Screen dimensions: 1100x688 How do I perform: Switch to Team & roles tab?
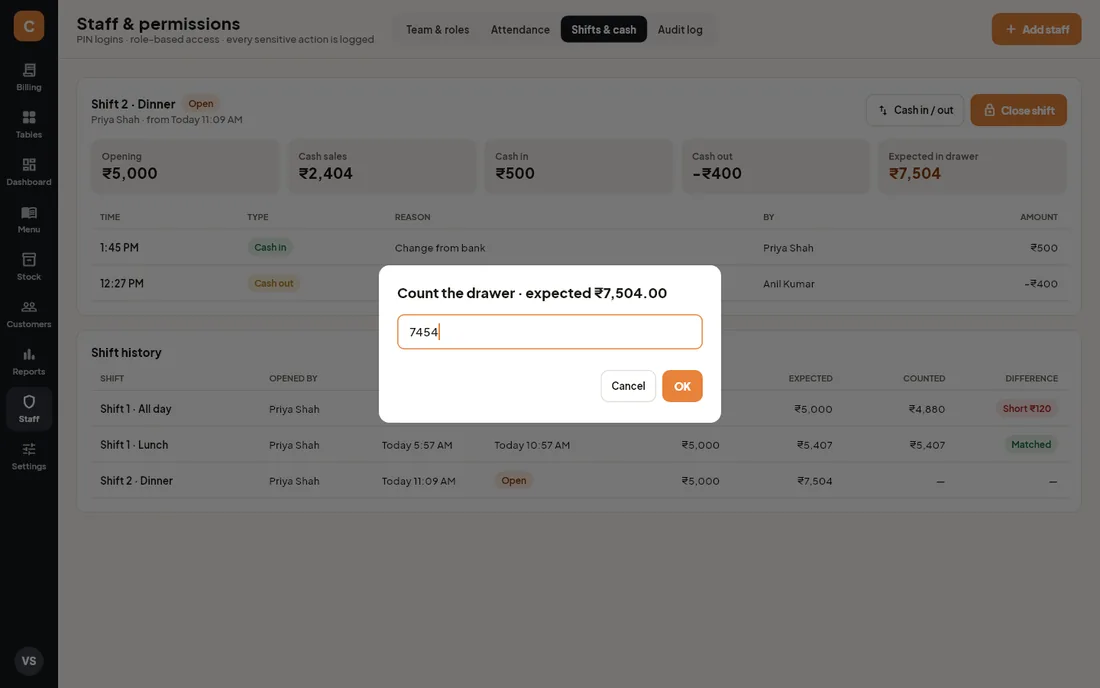tap(437, 29)
